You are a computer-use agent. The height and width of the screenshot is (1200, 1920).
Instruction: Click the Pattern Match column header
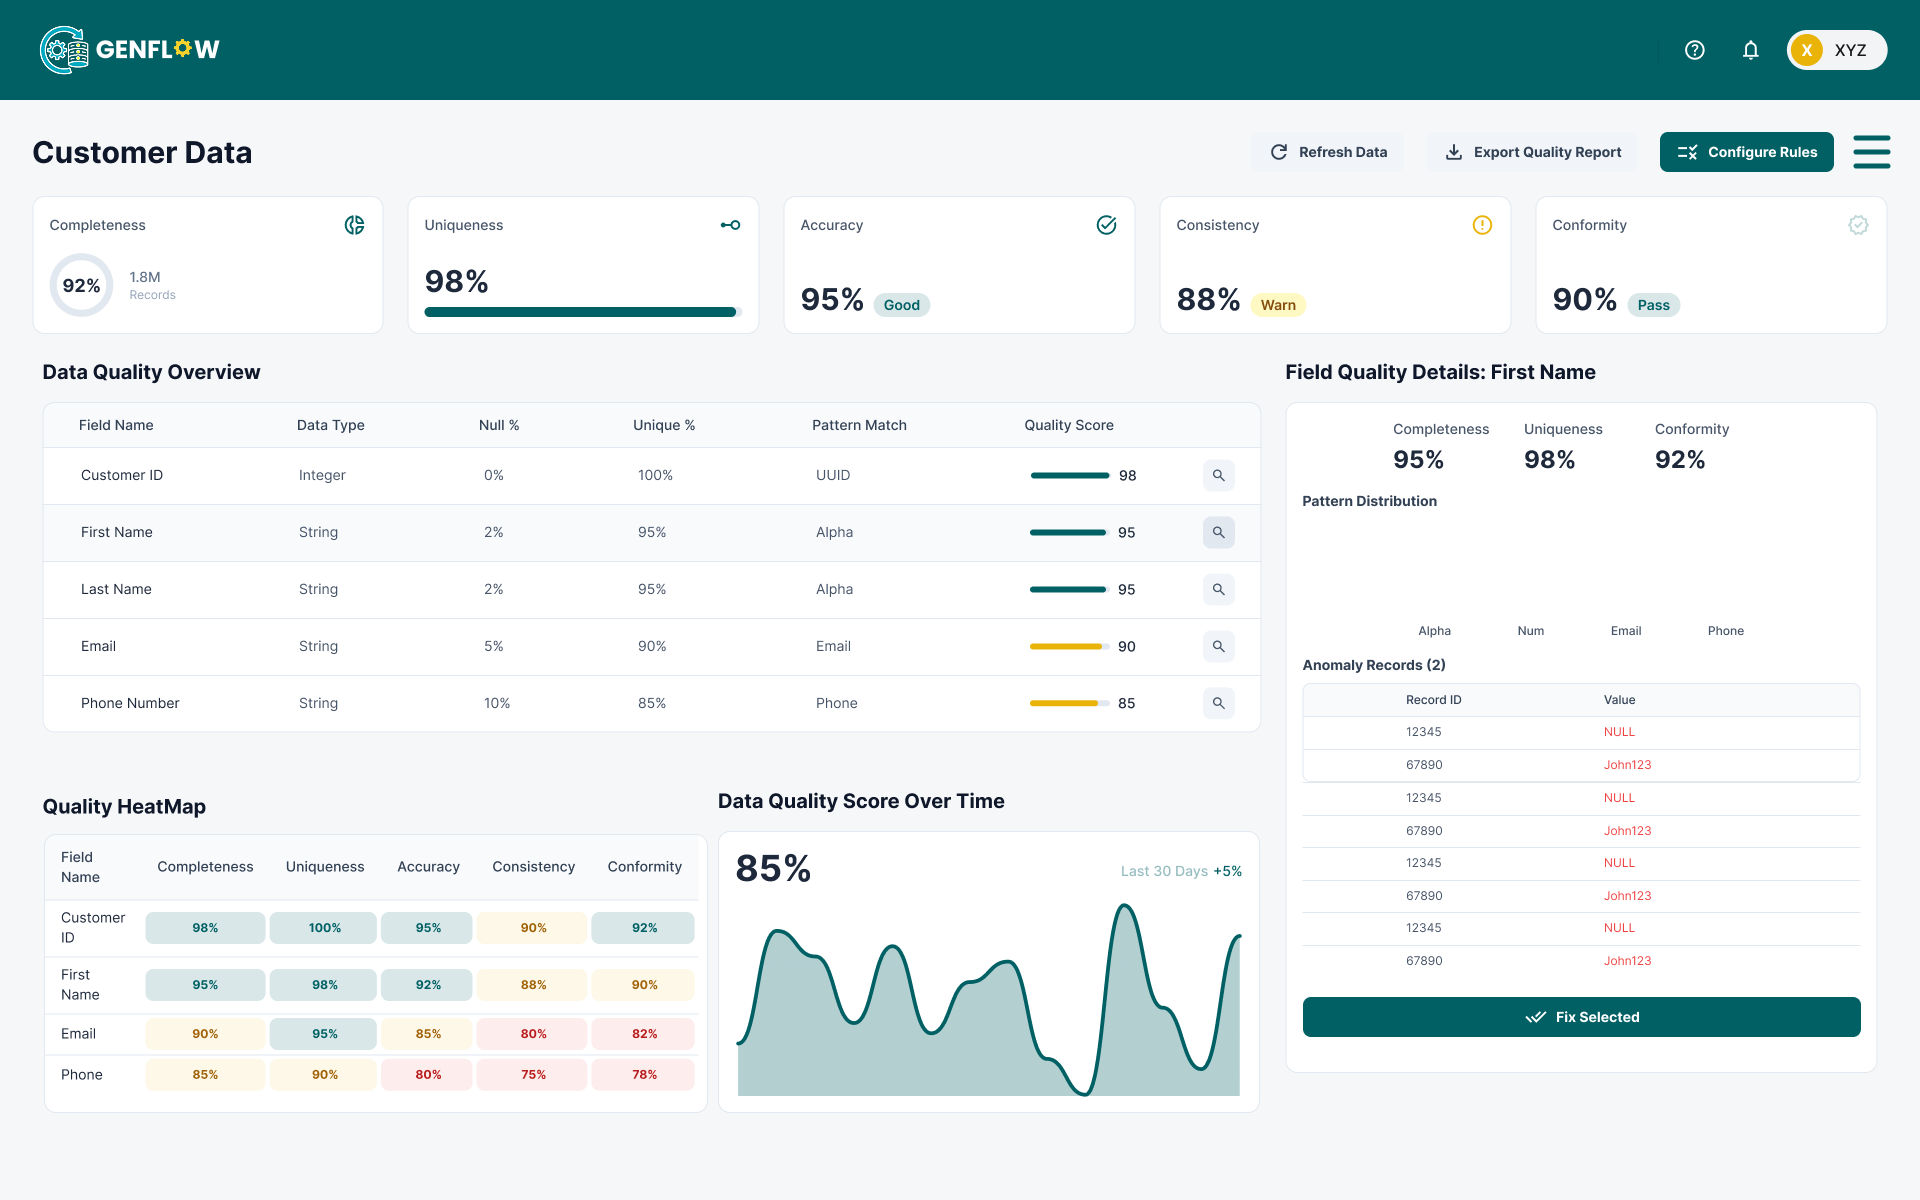[x=859, y=425]
